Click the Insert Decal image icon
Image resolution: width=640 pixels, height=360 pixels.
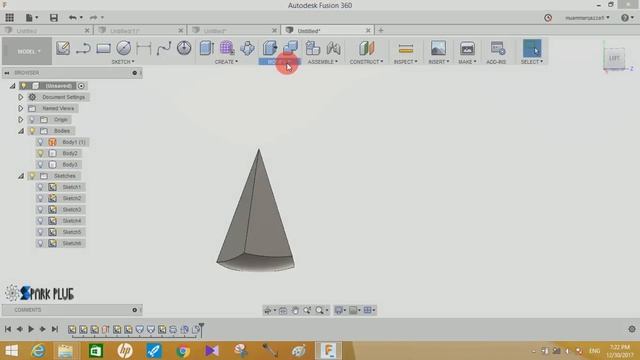coord(438,48)
